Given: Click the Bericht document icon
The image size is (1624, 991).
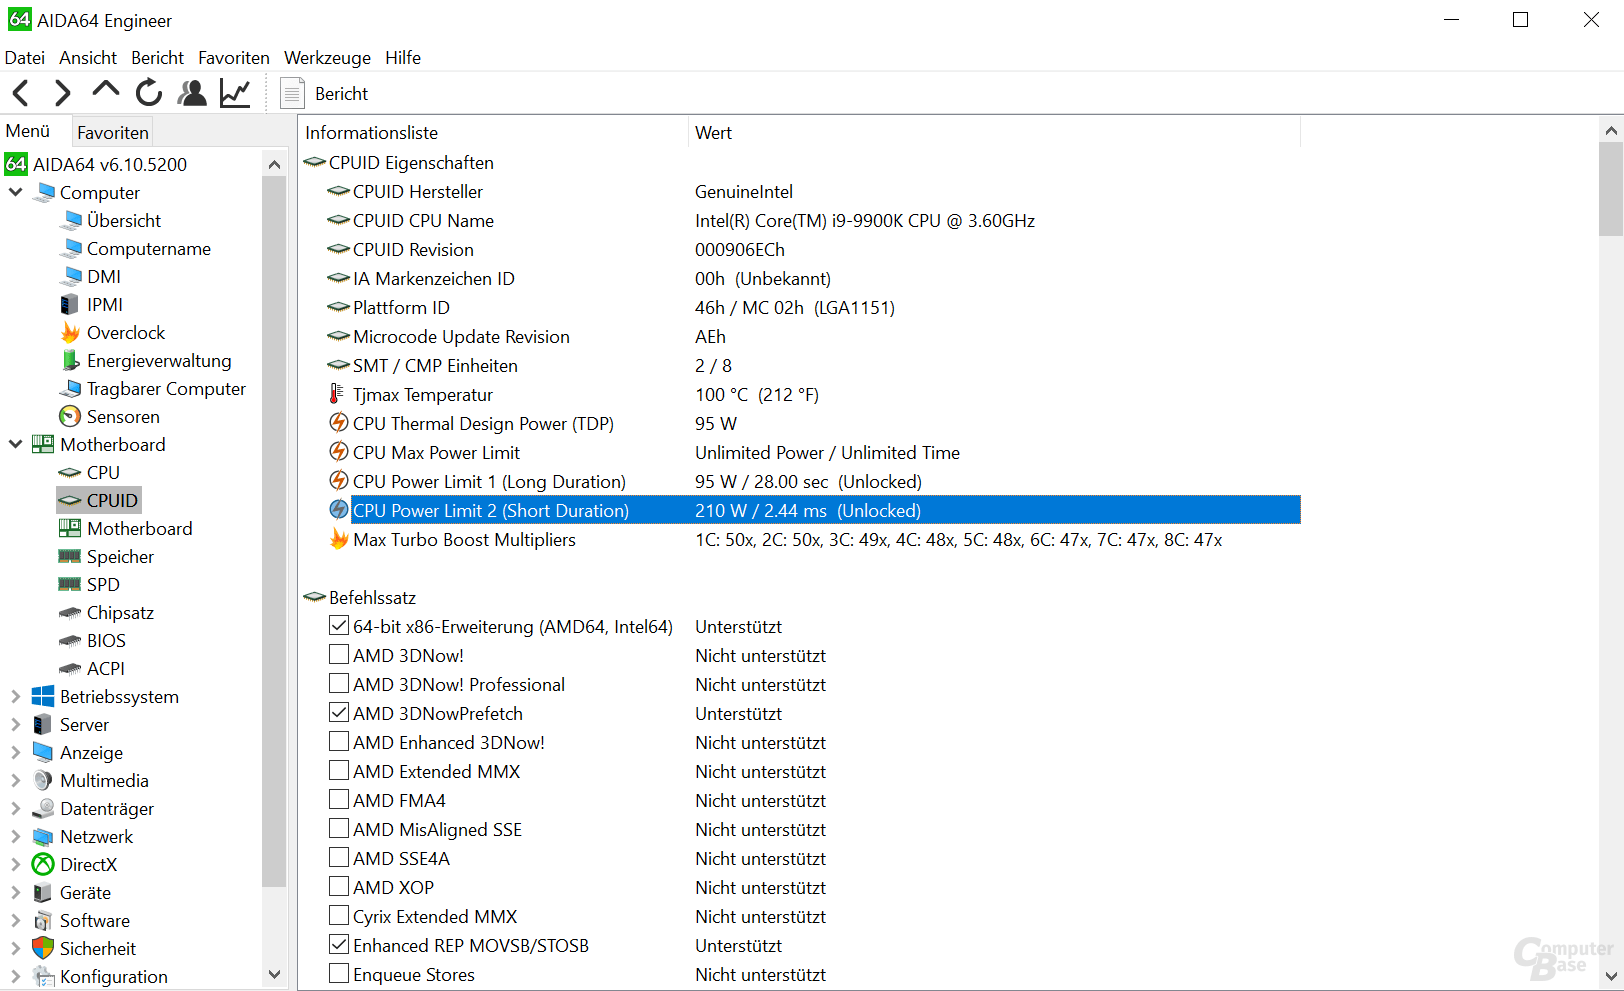Looking at the screenshot, I should pos(292,93).
